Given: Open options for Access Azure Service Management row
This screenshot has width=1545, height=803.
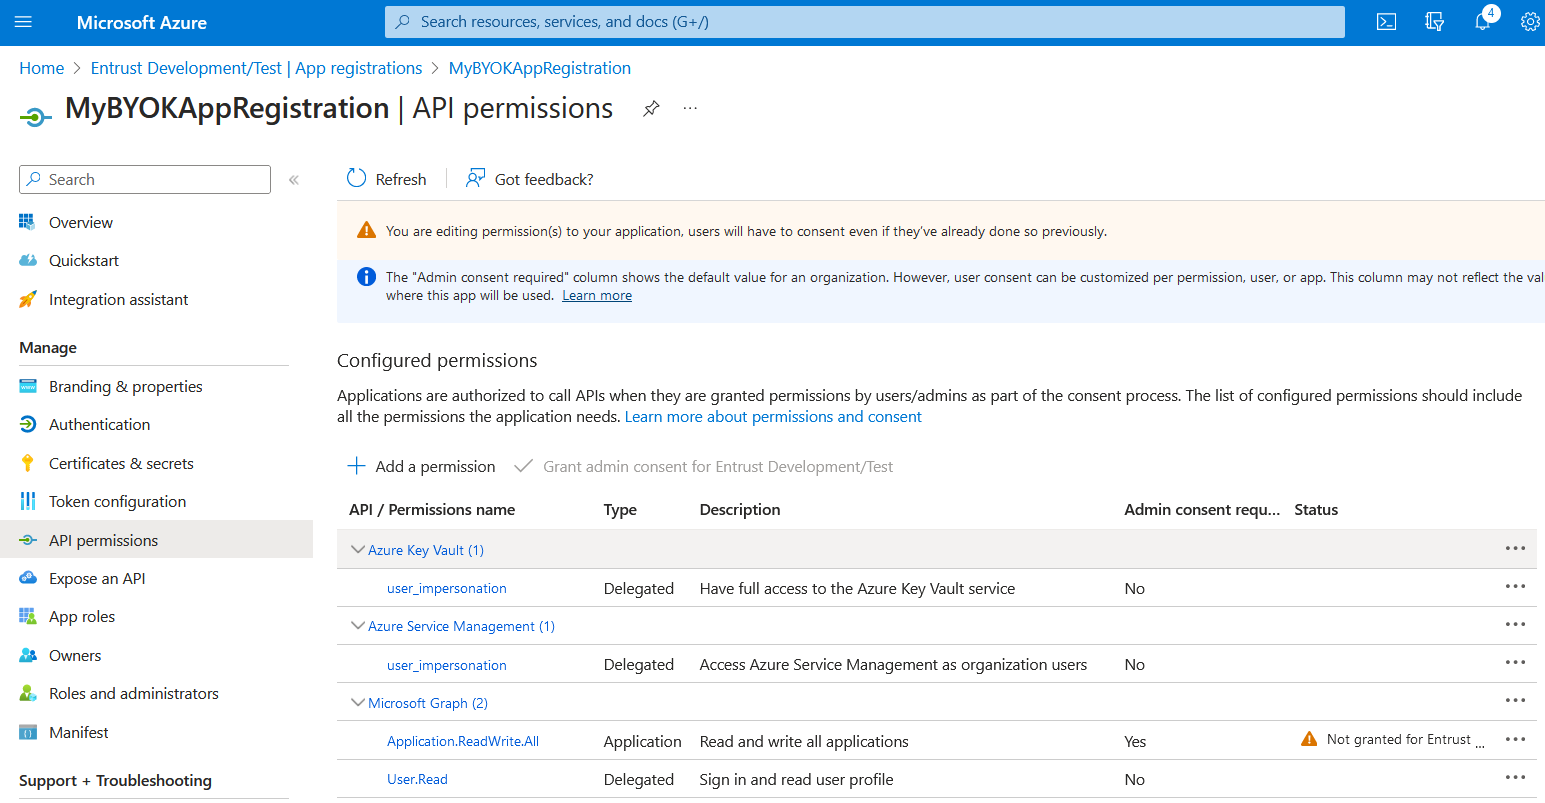Looking at the screenshot, I should 1515,662.
